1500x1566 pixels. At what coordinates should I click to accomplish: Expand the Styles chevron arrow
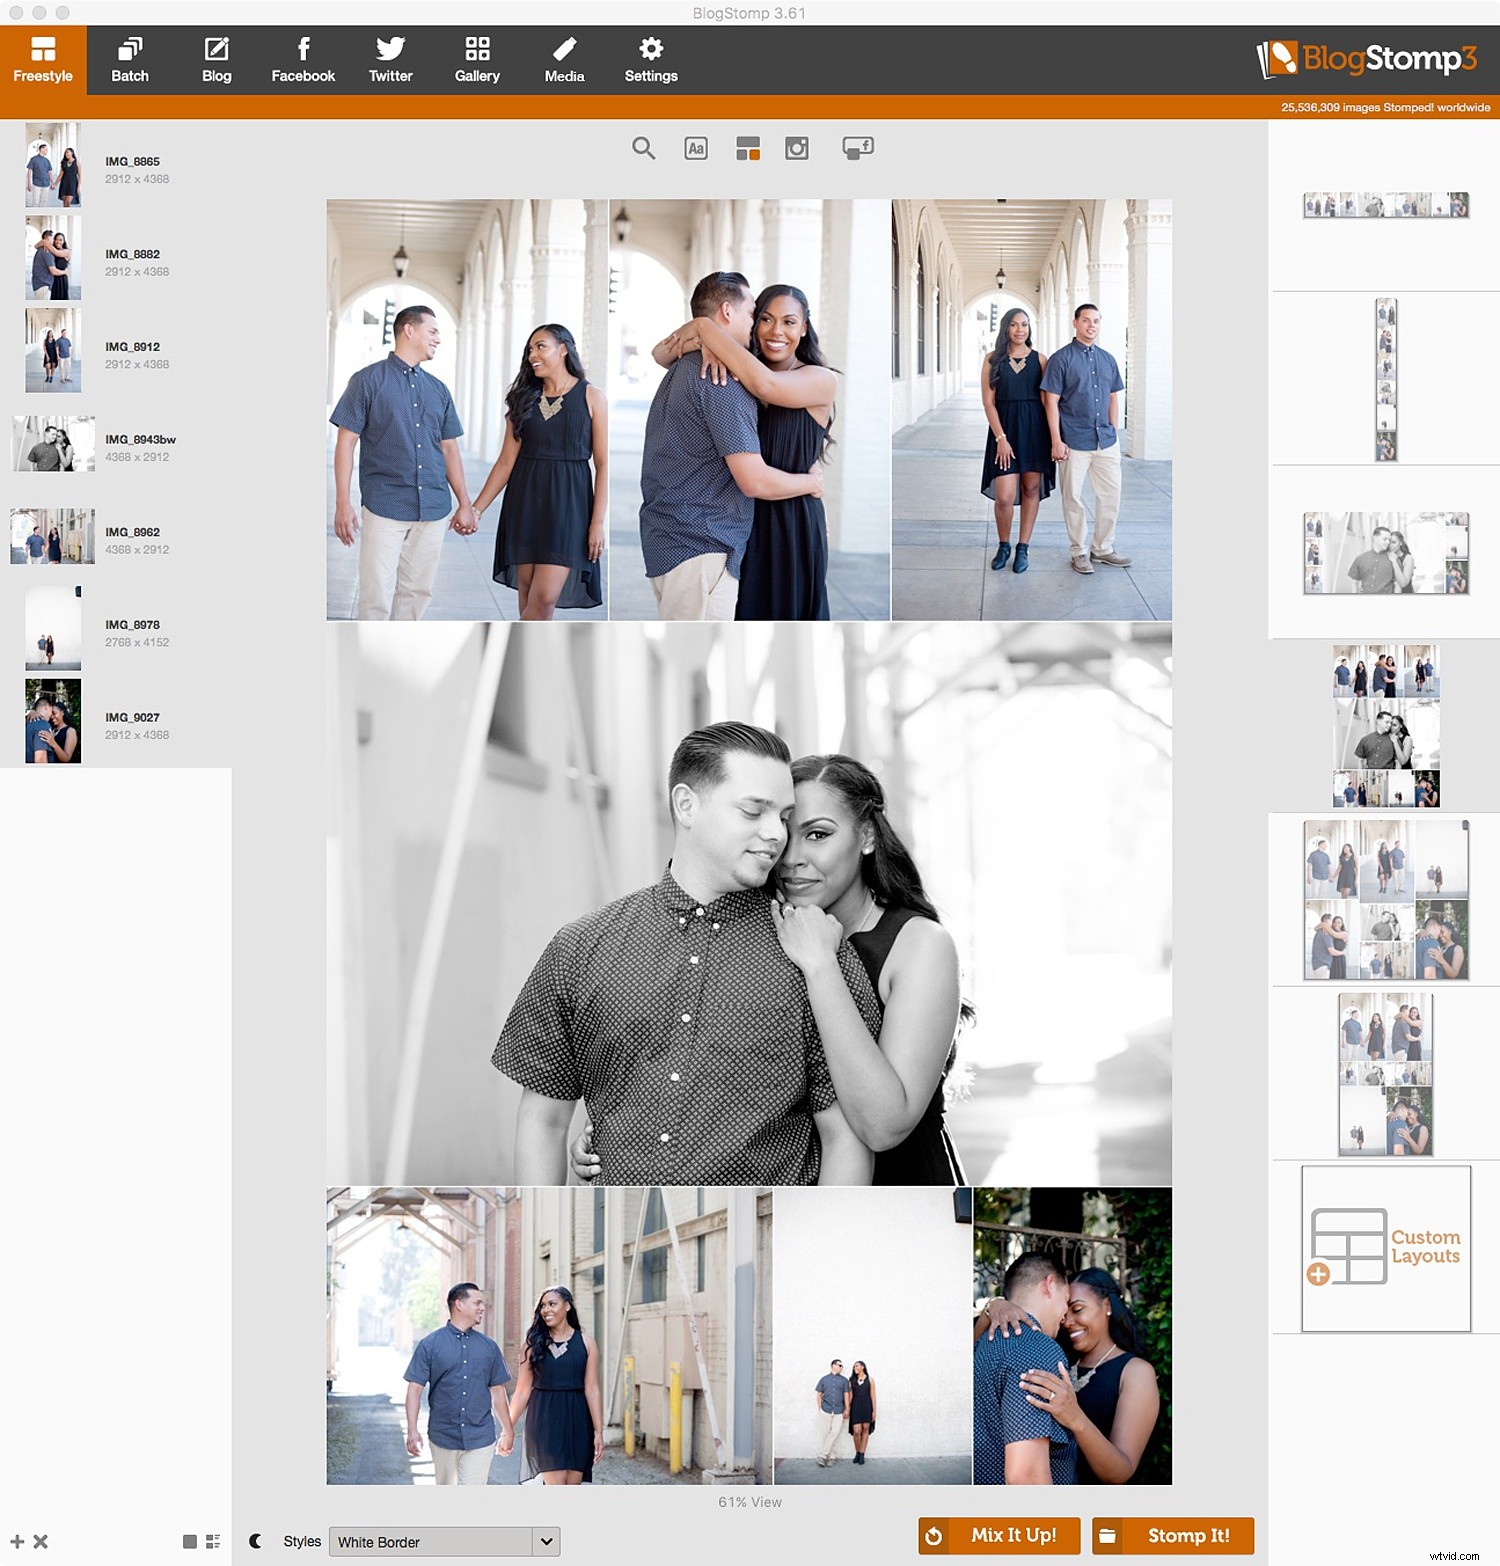[546, 1542]
